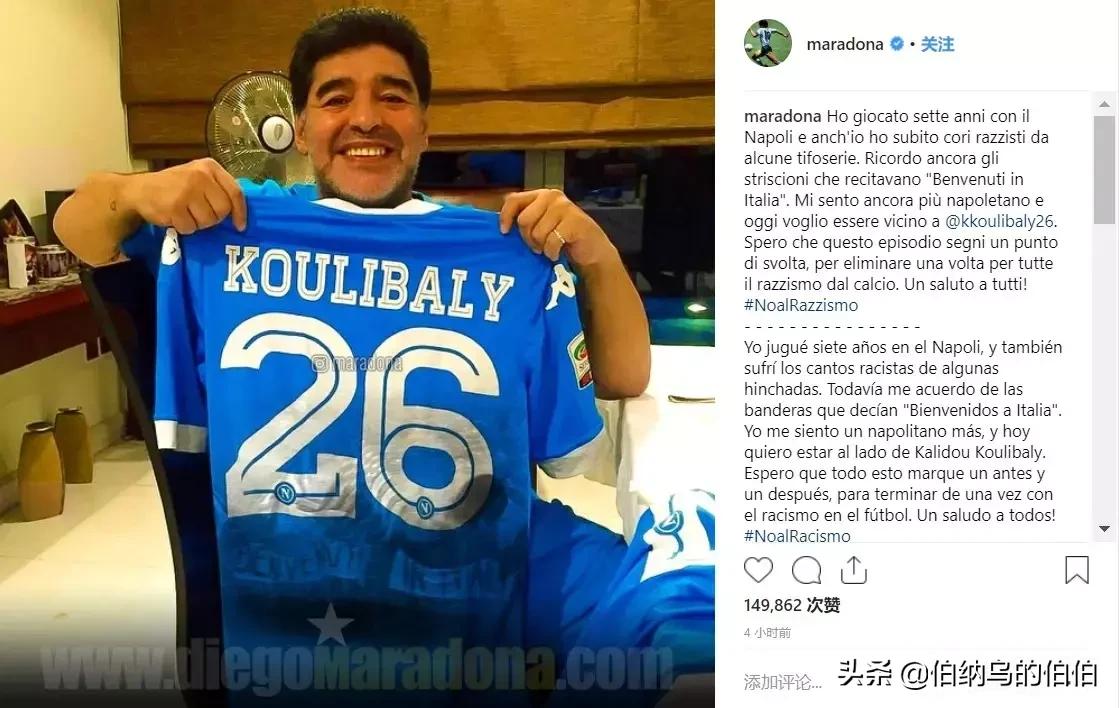Save the post with the bookmark icon
The height and width of the screenshot is (708, 1119).
(x=1077, y=570)
